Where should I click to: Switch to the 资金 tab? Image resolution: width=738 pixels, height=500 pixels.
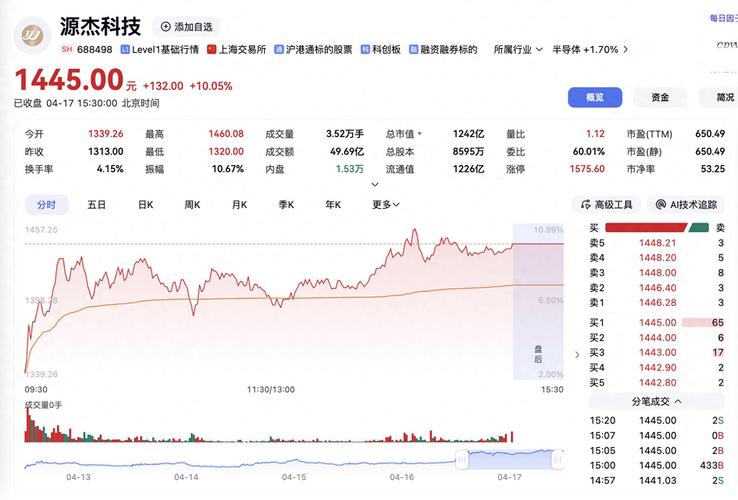(x=660, y=97)
